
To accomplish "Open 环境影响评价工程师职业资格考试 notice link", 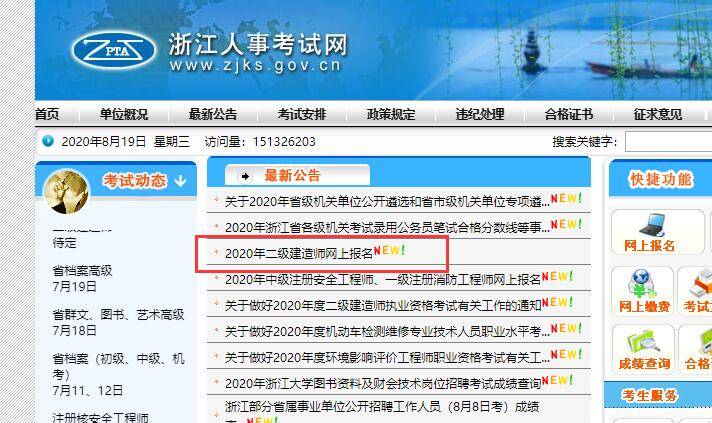I will pos(387,357).
